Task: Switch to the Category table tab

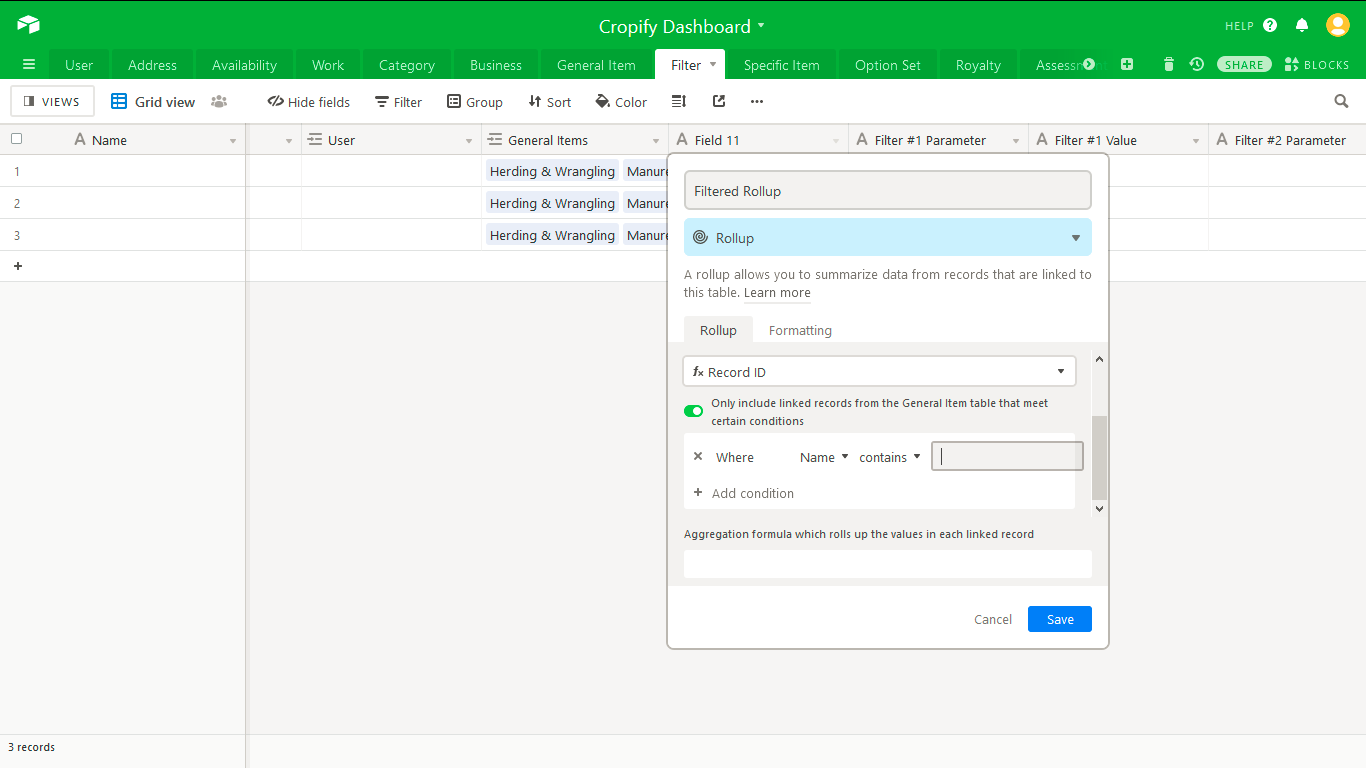Action: click(407, 65)
